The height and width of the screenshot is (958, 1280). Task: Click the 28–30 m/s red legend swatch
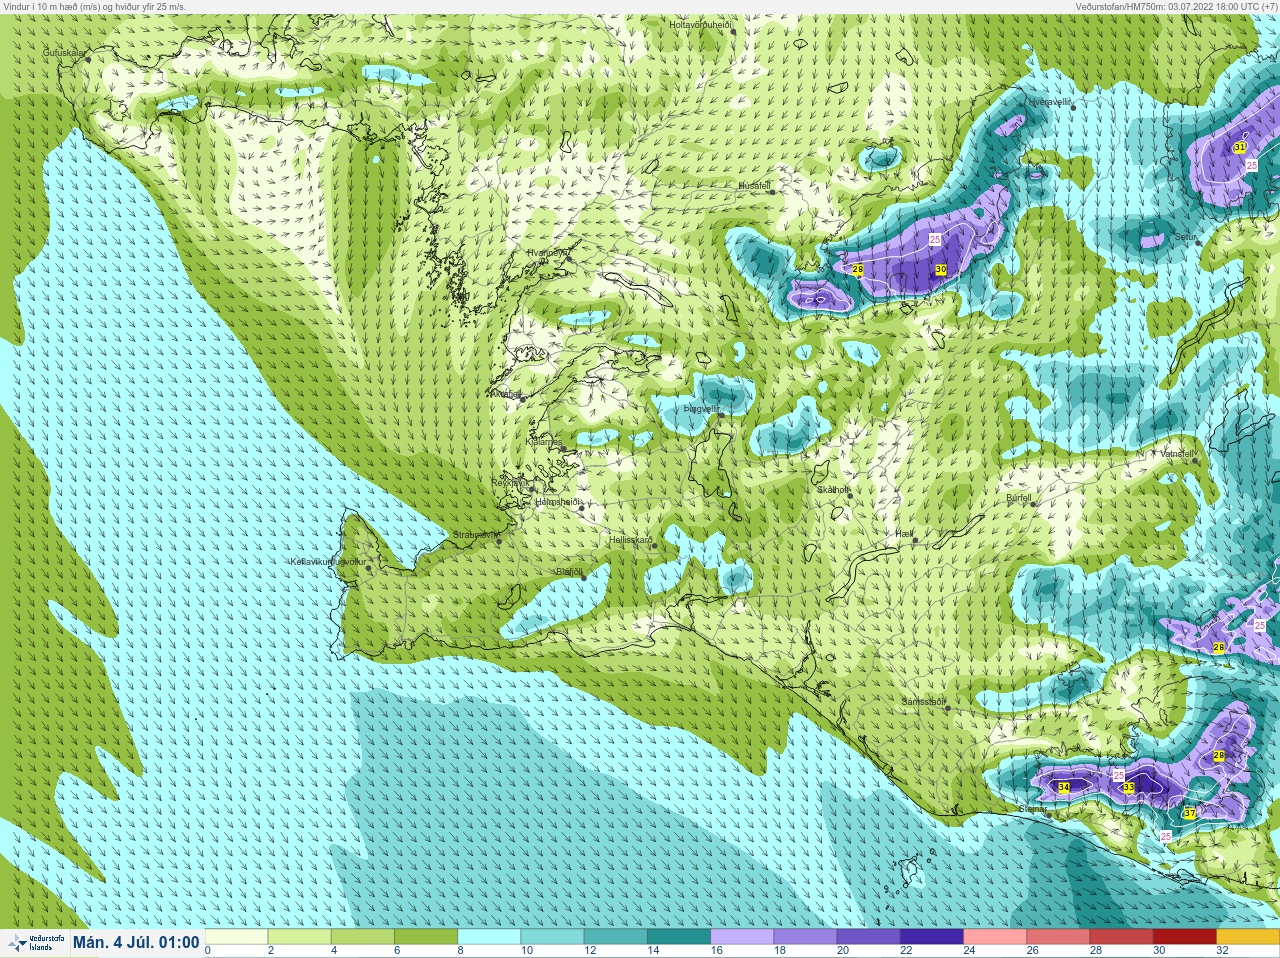pos(1121,938)
